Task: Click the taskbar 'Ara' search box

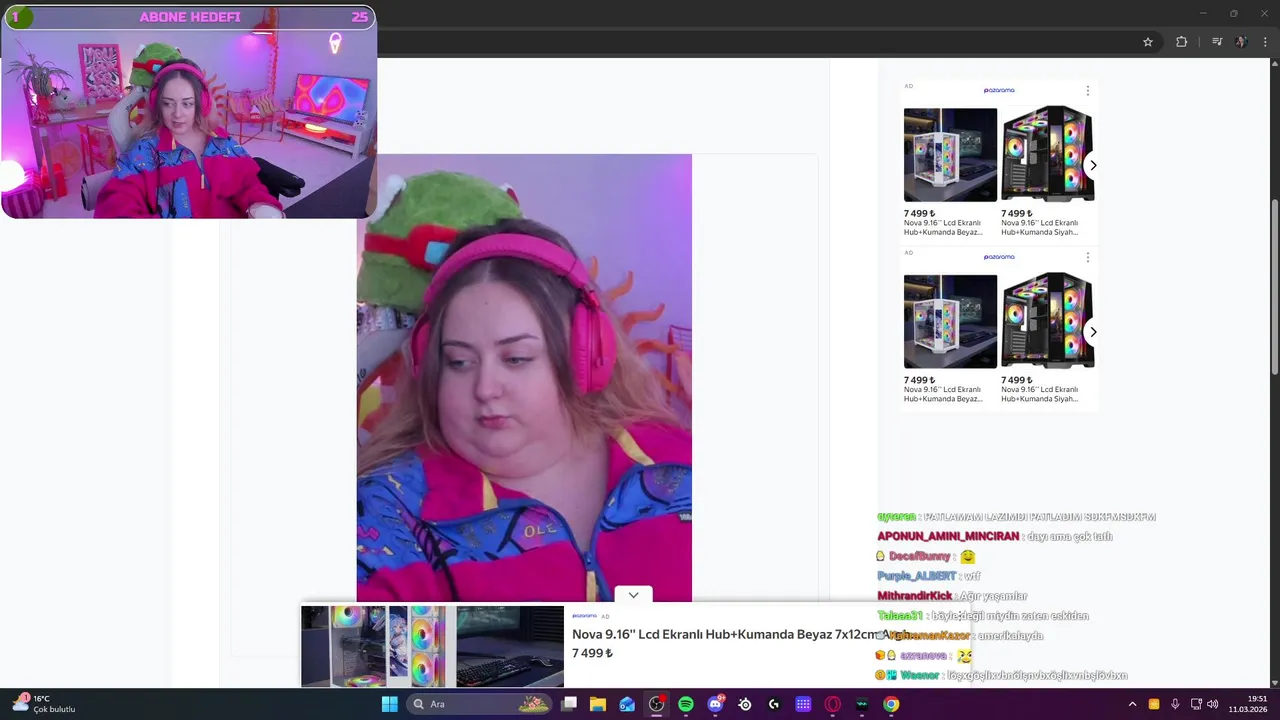Action: [x=480, y=704]
